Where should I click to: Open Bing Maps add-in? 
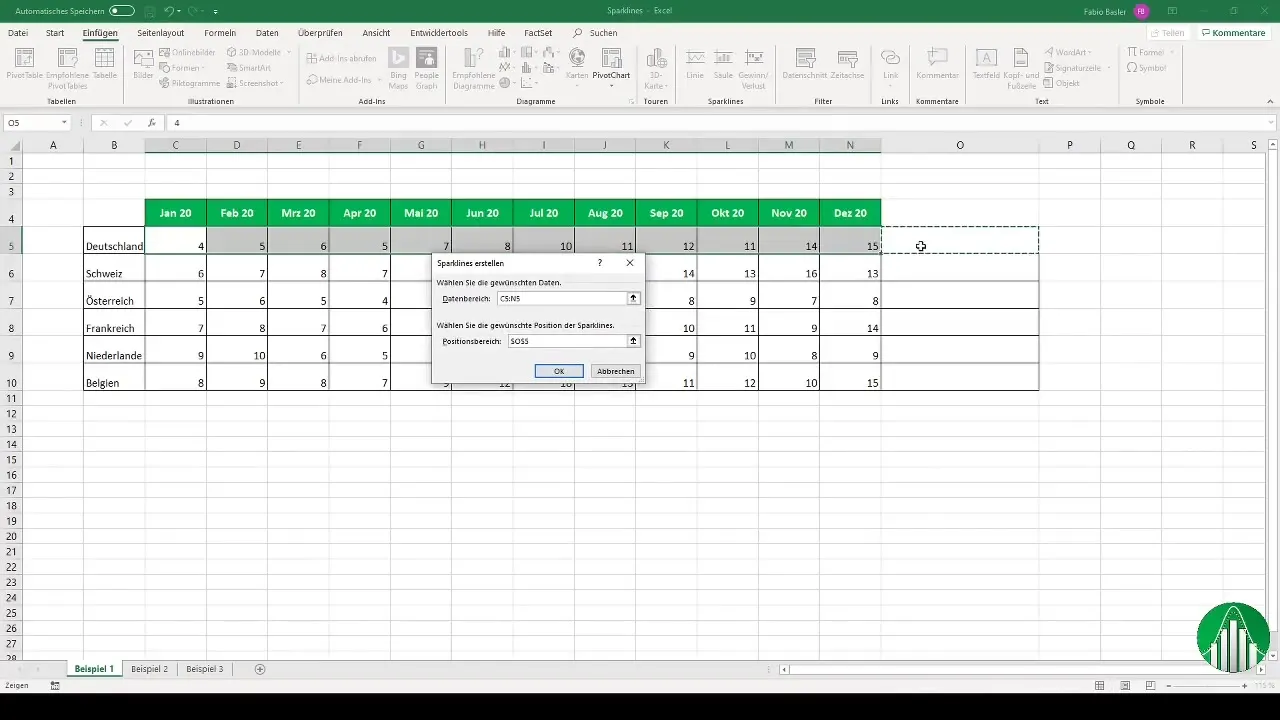pyautogui.click(x=398, y=67)
